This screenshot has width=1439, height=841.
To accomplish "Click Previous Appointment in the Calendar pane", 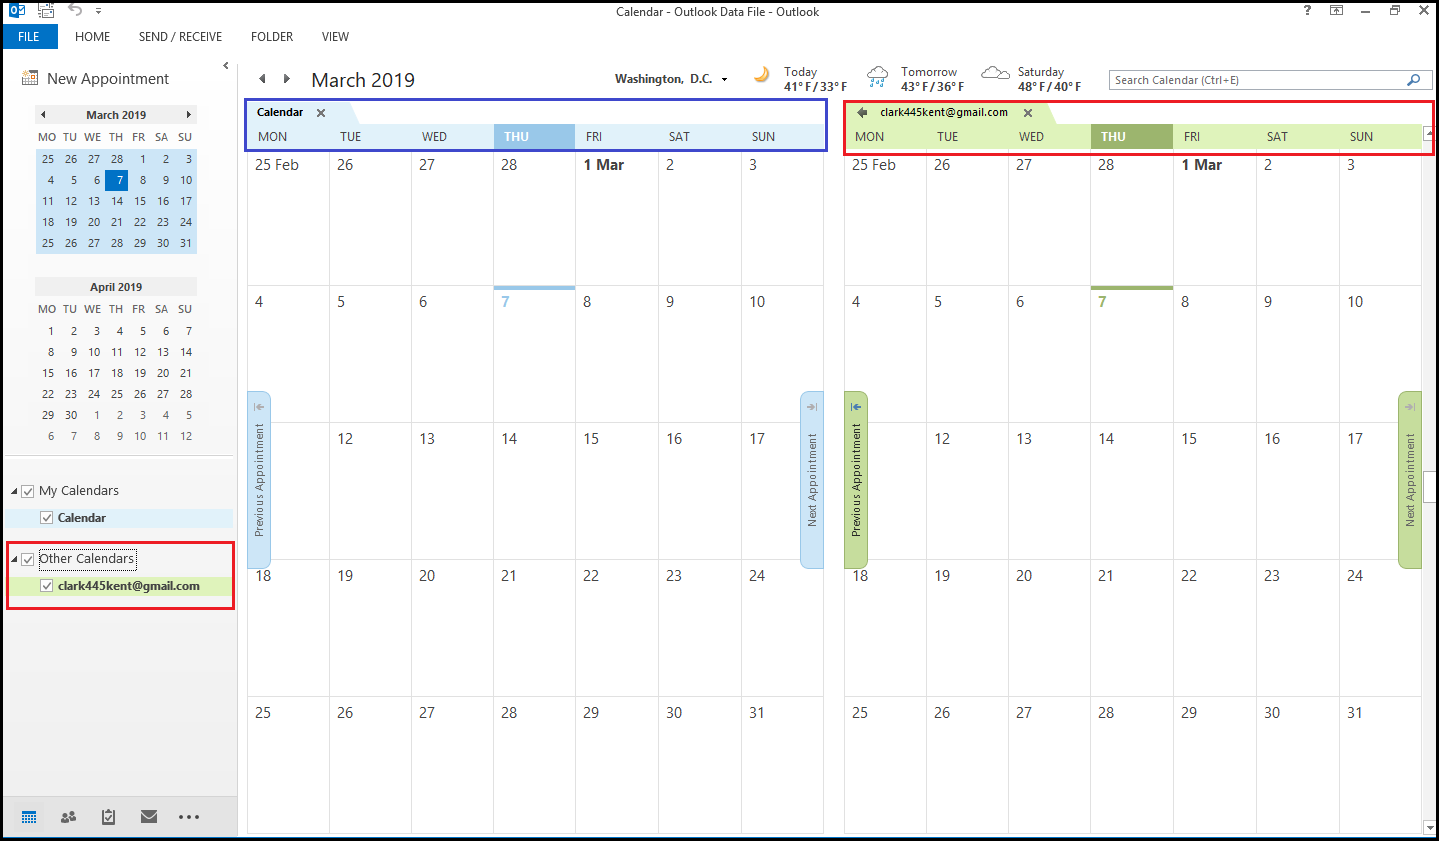I will click(x=259, y=480).
